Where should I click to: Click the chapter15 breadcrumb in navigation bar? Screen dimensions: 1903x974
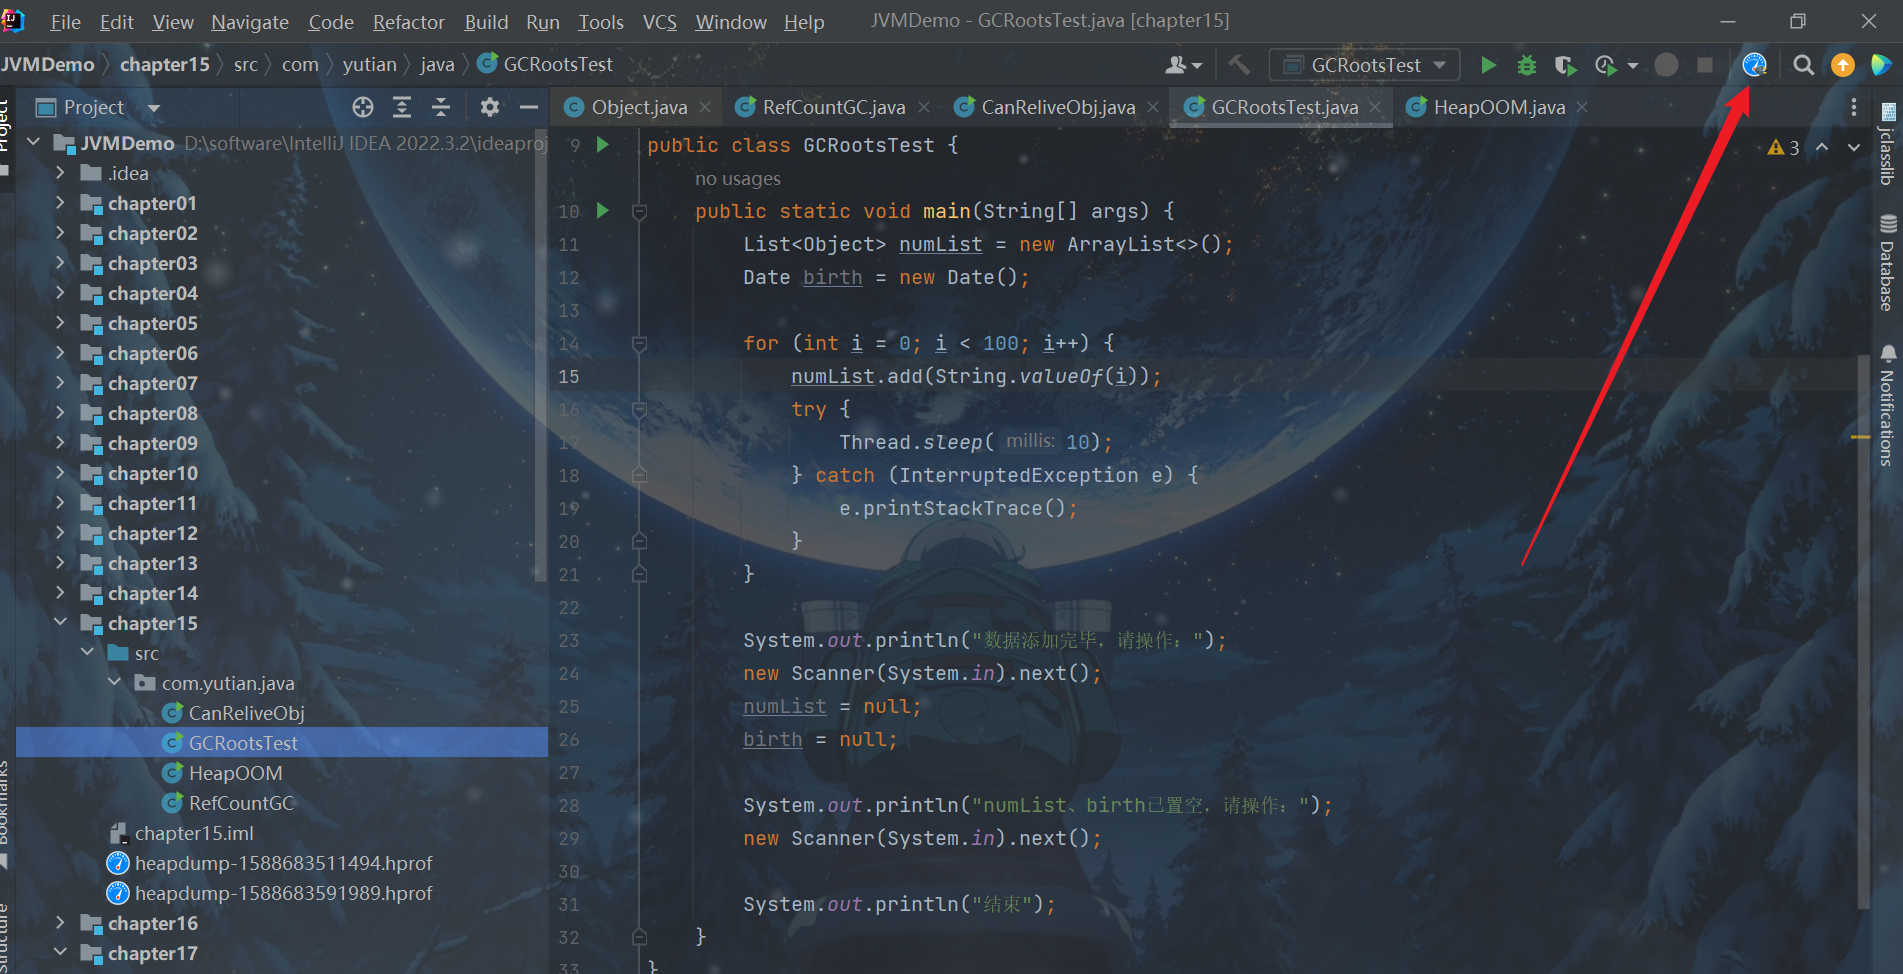pos(165,65)
